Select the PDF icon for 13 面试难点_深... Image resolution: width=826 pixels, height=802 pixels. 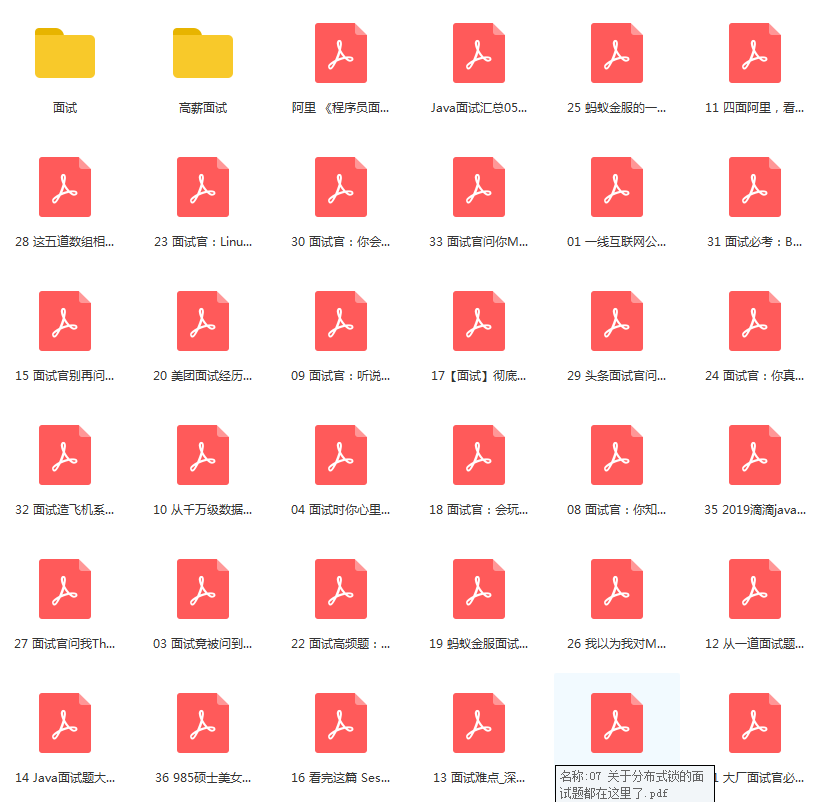click(x=479, y=722)
